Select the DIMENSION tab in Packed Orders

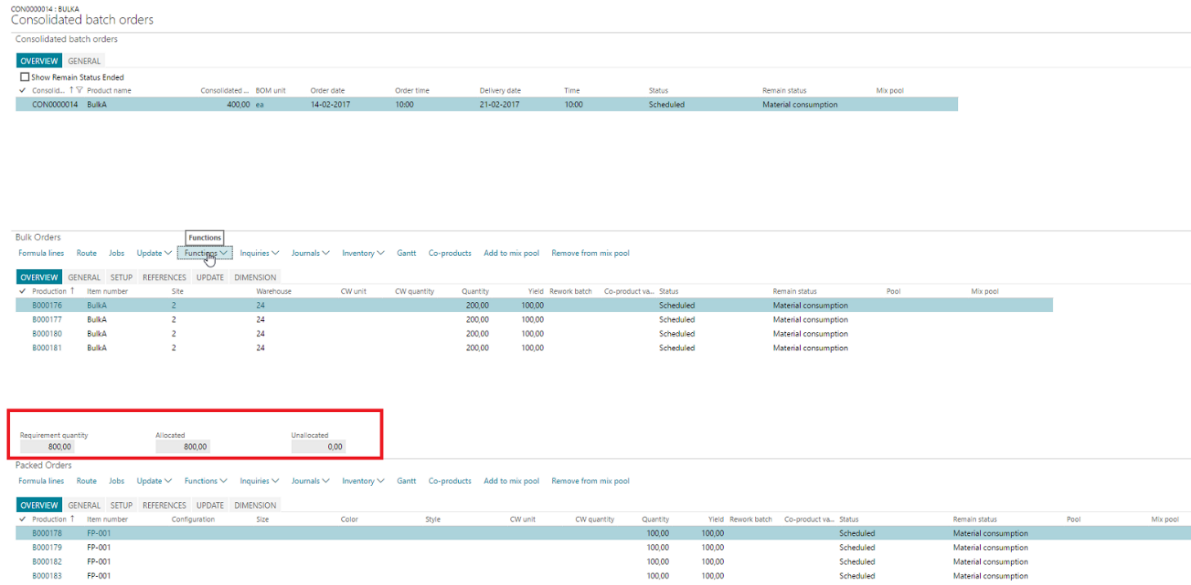point(255,505)
